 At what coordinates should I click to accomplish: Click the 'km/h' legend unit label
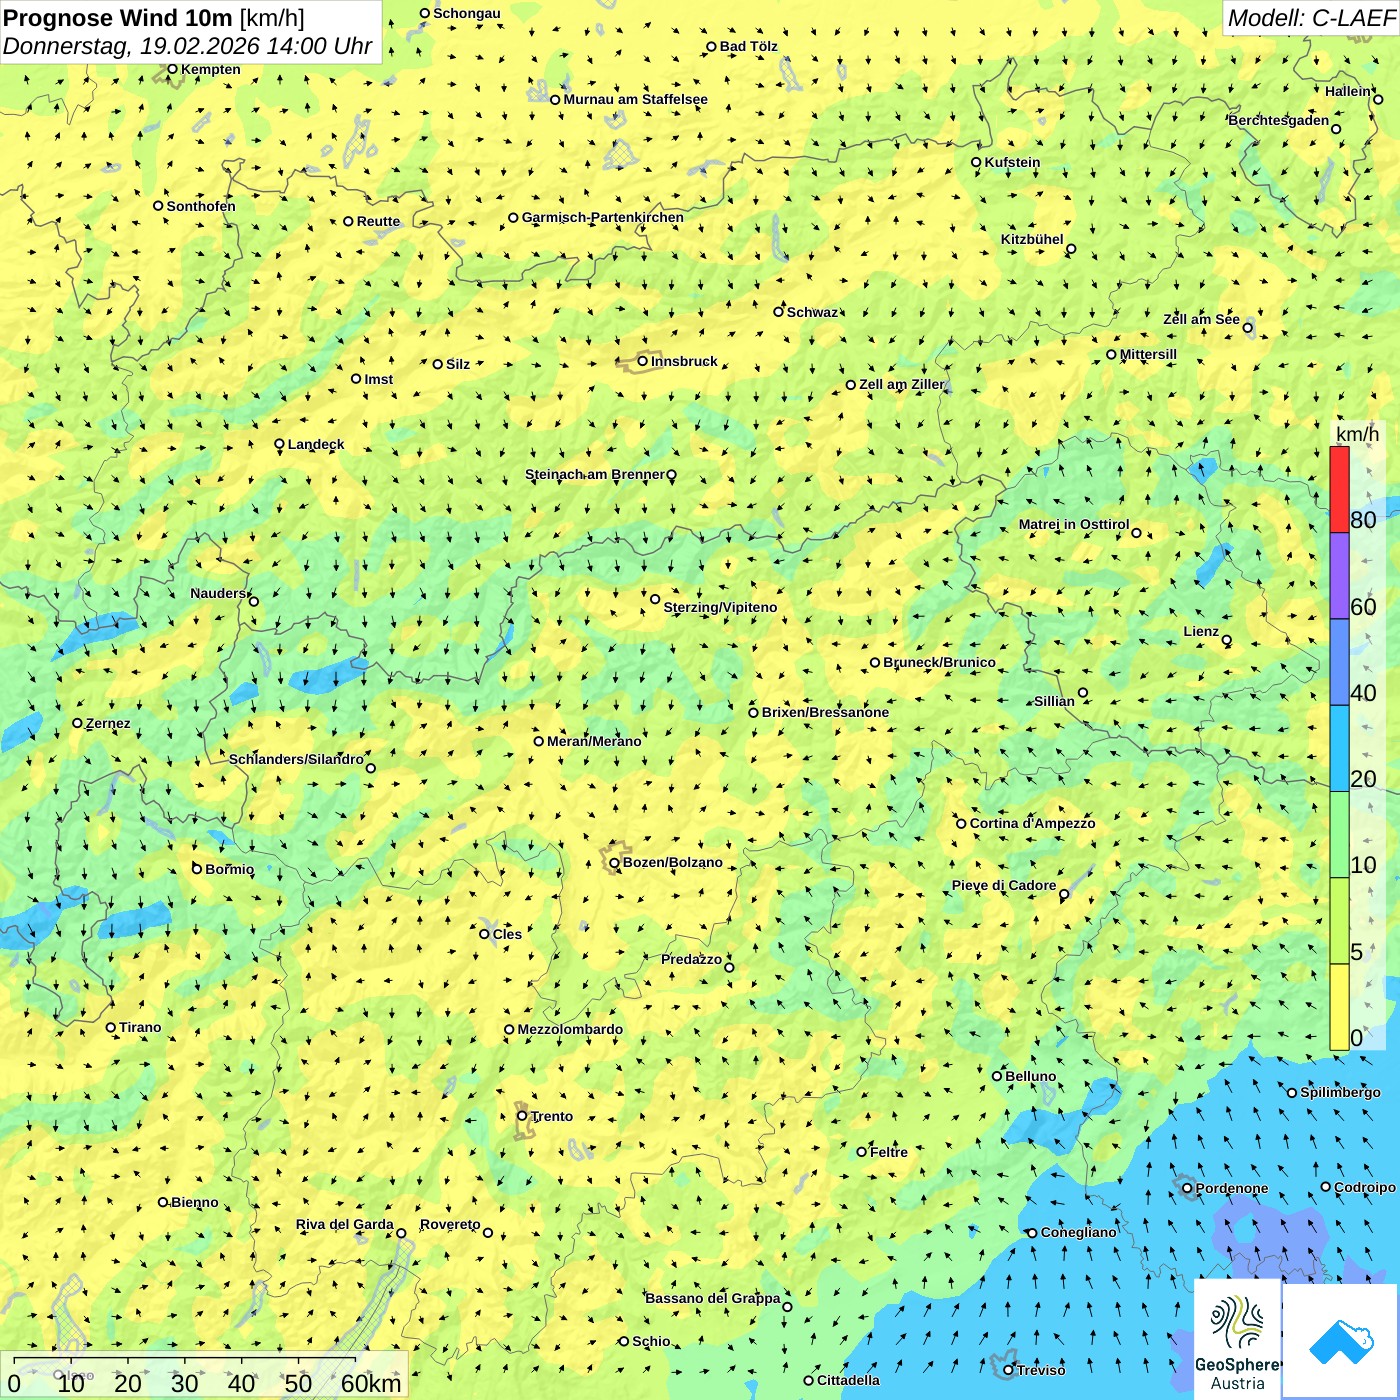pos(1357,434)
